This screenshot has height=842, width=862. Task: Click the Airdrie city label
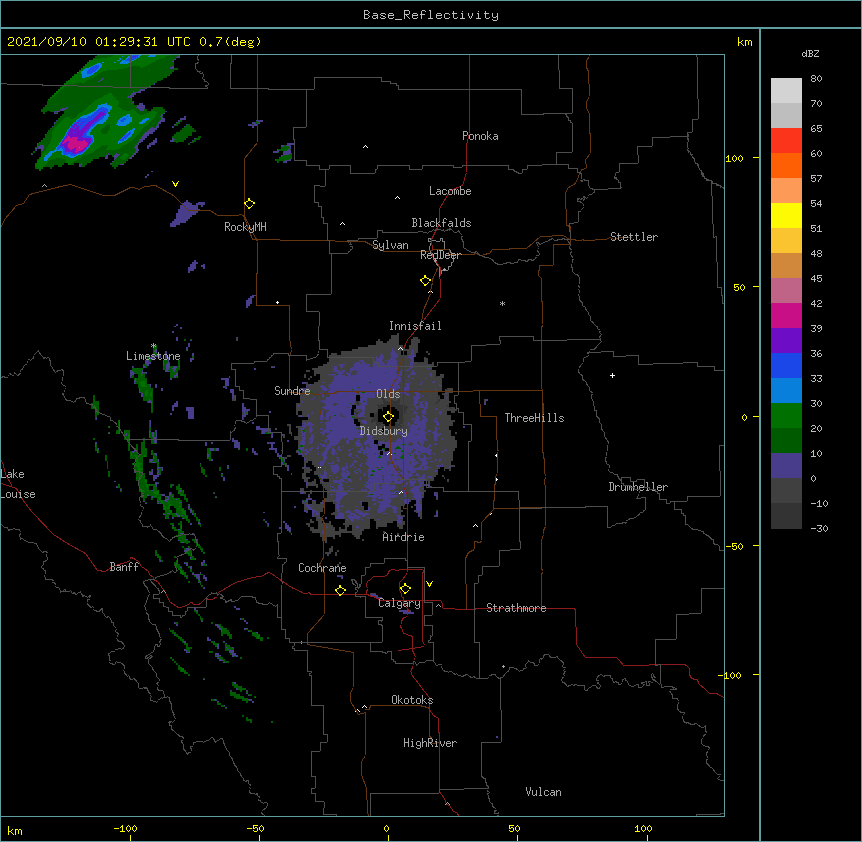tap(403, 537)
